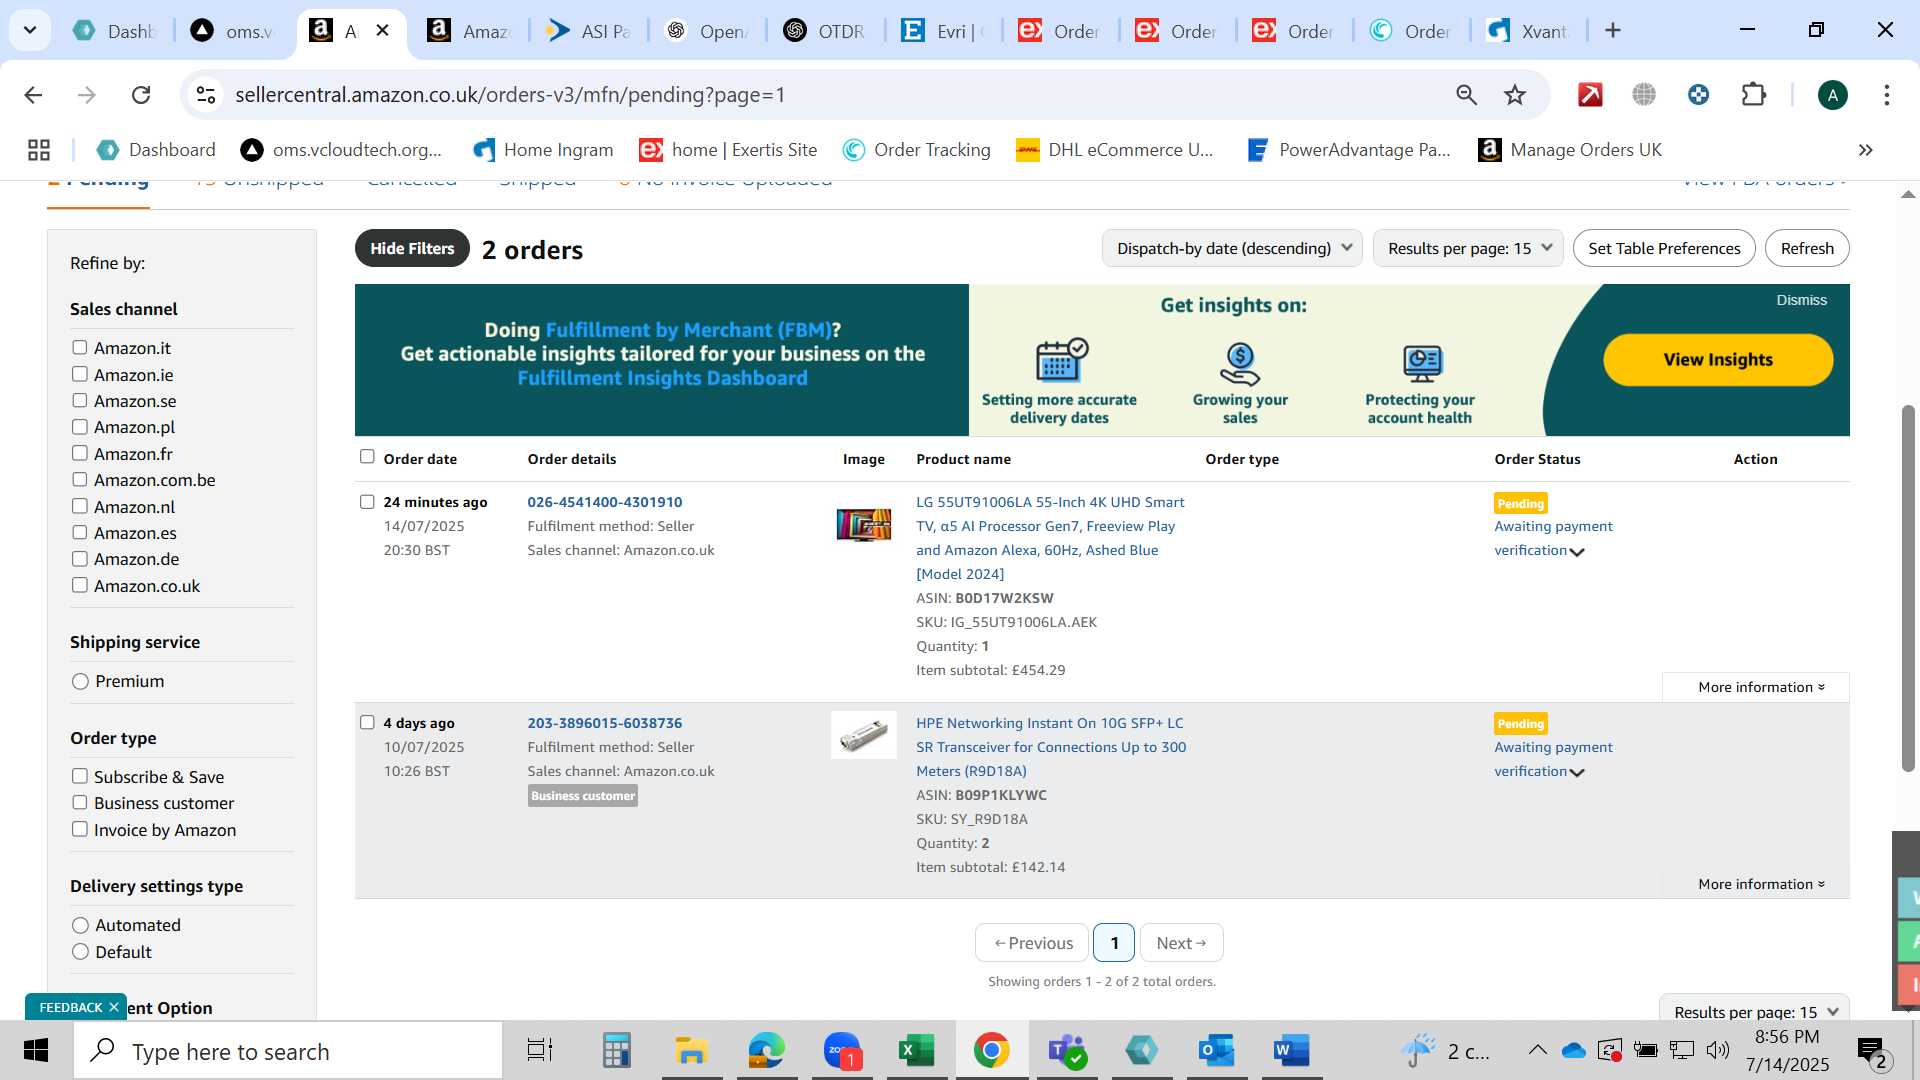1920x1080 pixels.
Task: Switch to the Xvant browser tab
Action: [1527, 31]
